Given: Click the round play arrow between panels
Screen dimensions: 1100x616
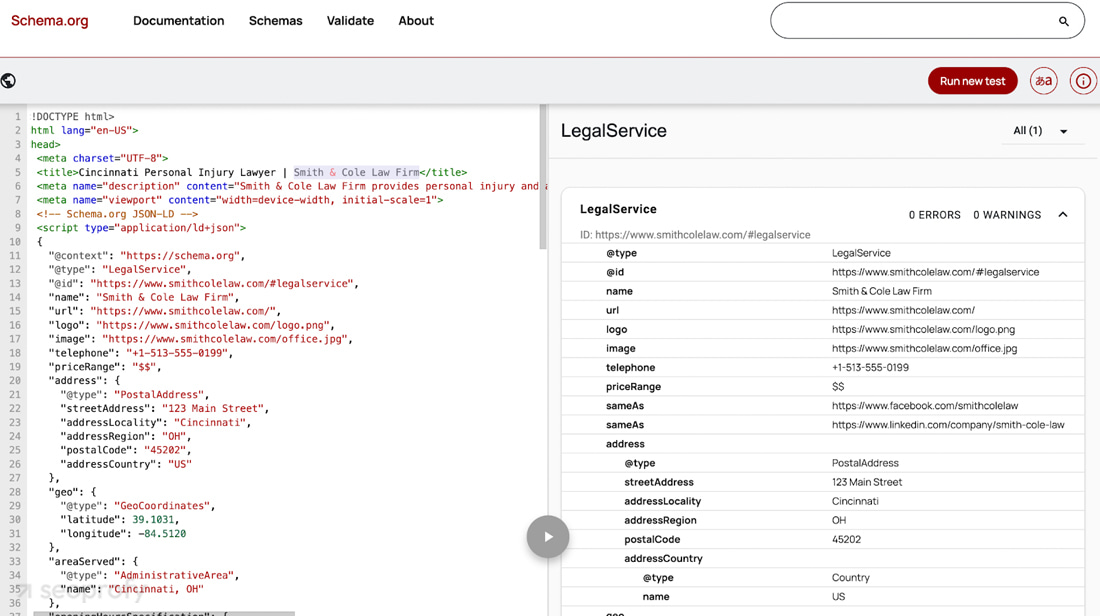Looking at the screenshot, I should 548,537.
